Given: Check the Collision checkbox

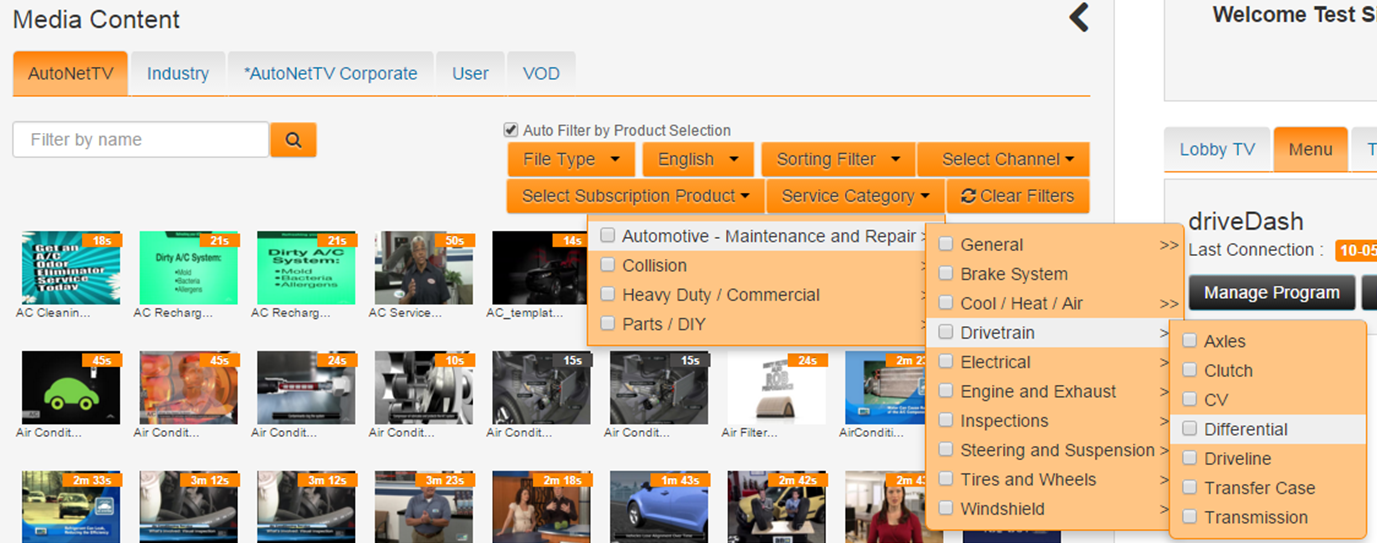Looking at the screenshot, I should 607,265.
